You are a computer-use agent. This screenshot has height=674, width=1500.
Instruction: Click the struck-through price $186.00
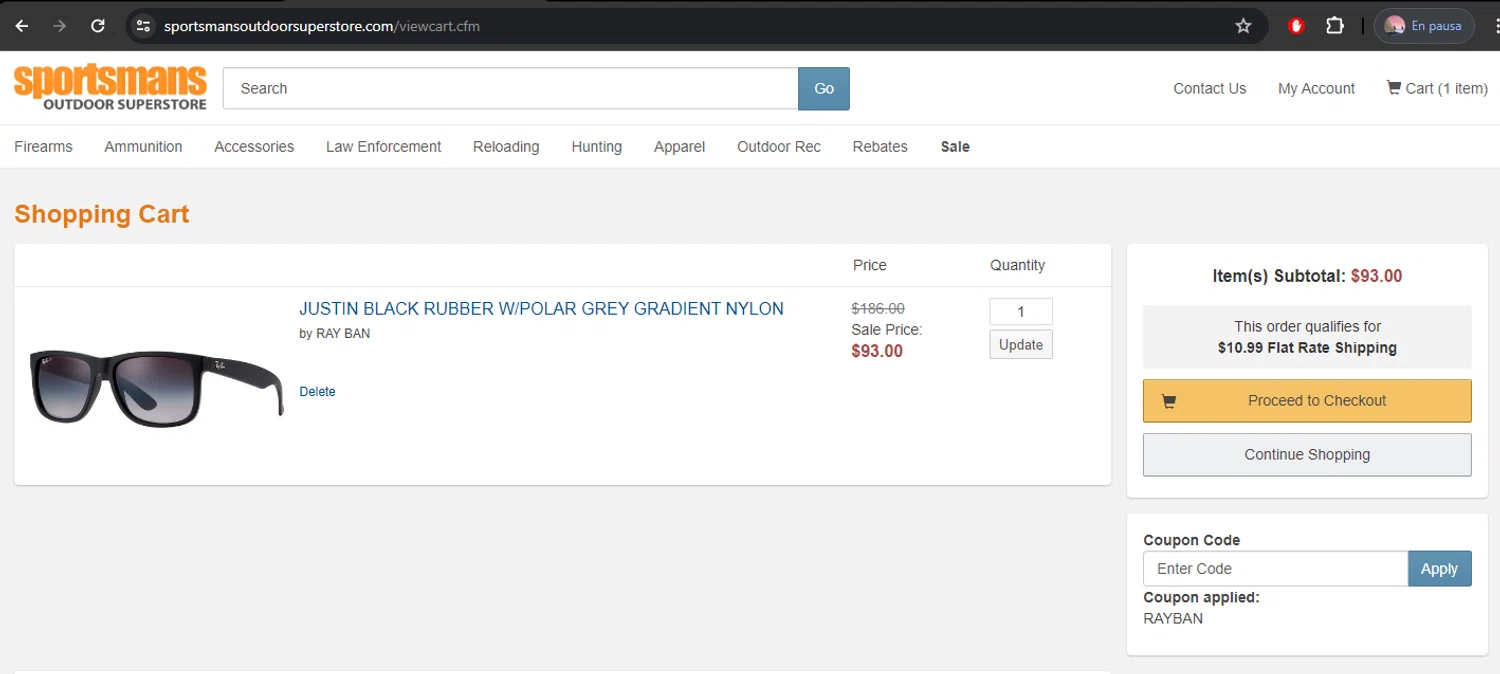878,308
